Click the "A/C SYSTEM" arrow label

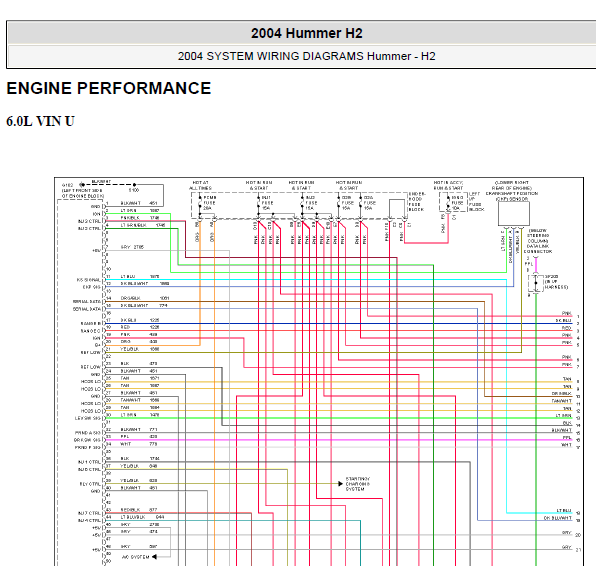pos(135,557)
